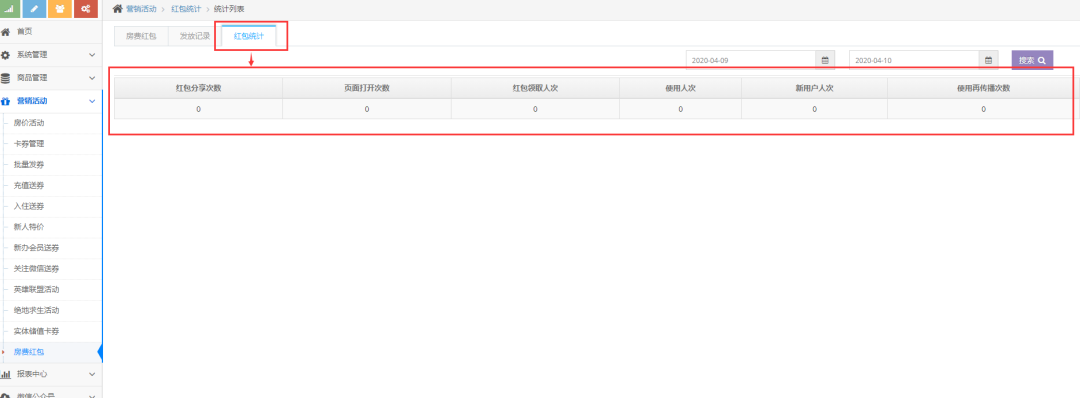
Task: Click the 0 value under 使用人次
Action: click(x=680, y=109)
